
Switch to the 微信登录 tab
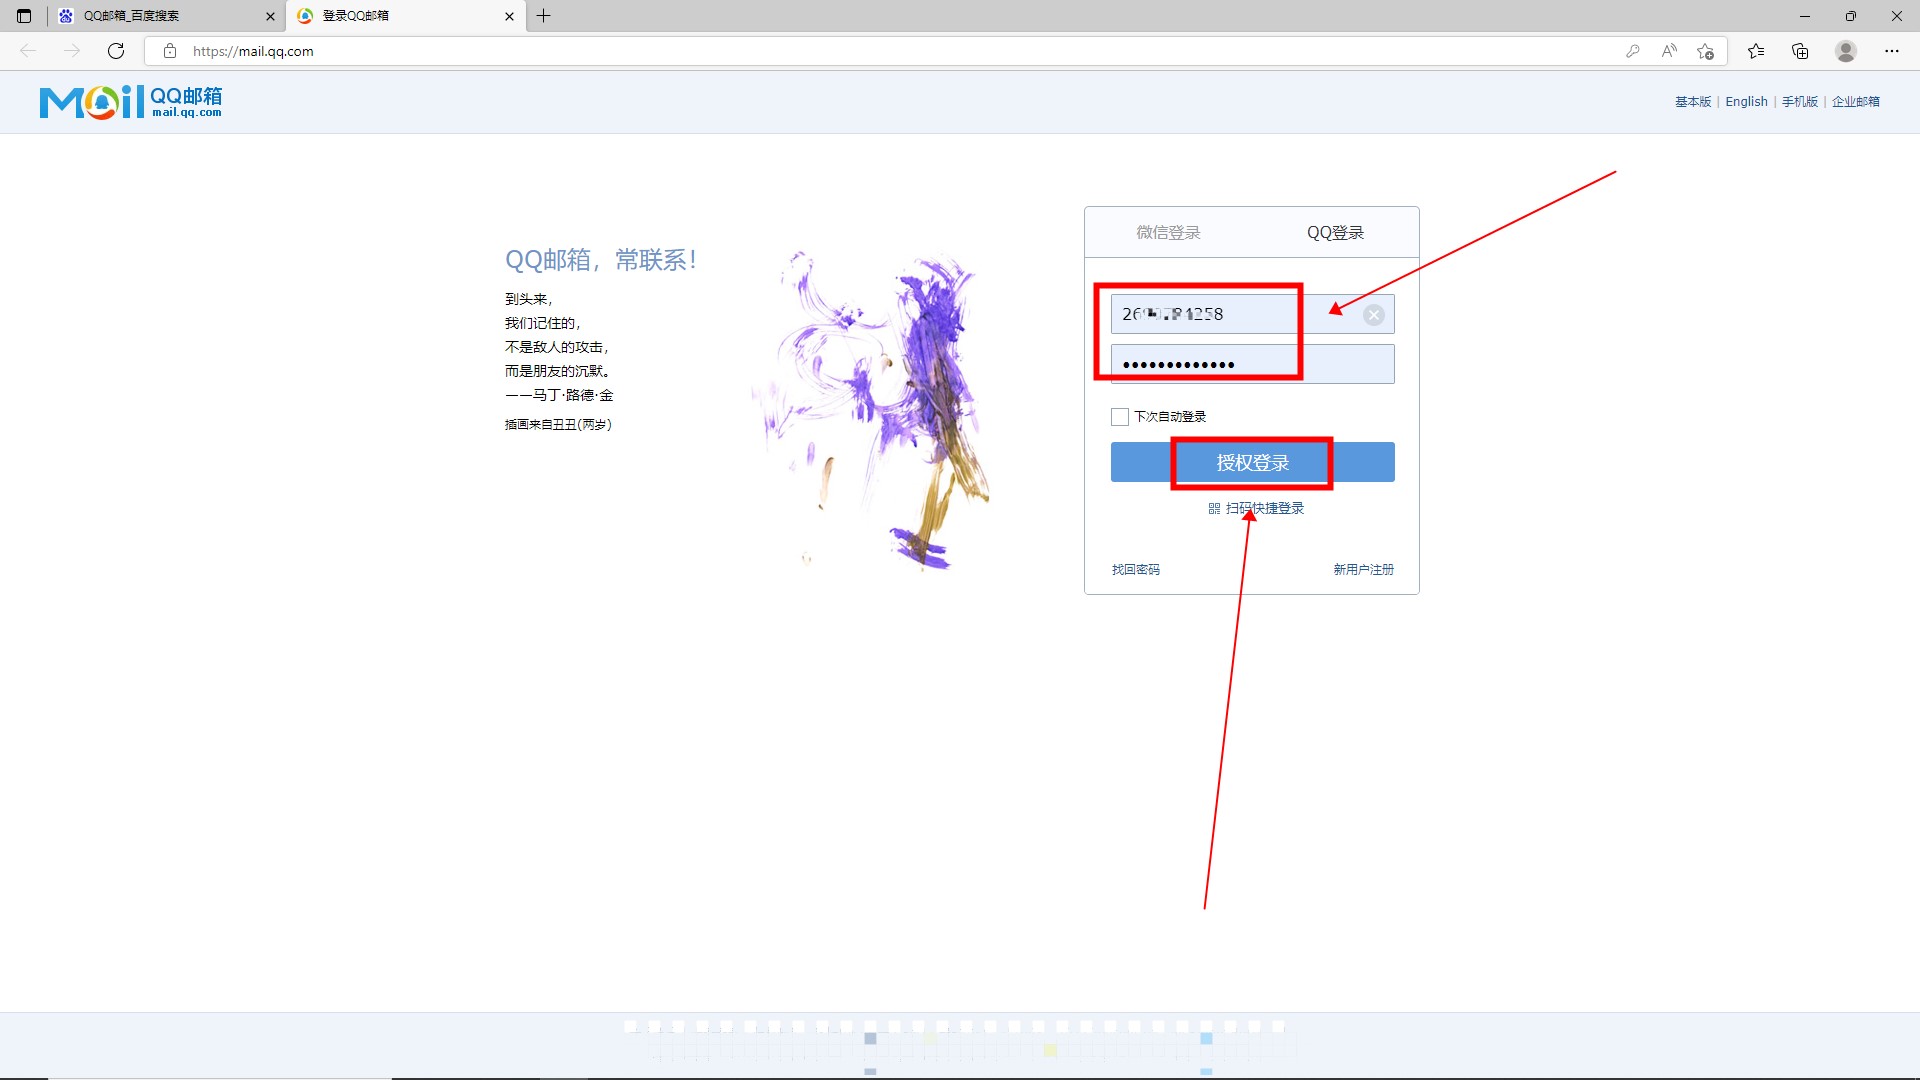tap(1168, 233)
